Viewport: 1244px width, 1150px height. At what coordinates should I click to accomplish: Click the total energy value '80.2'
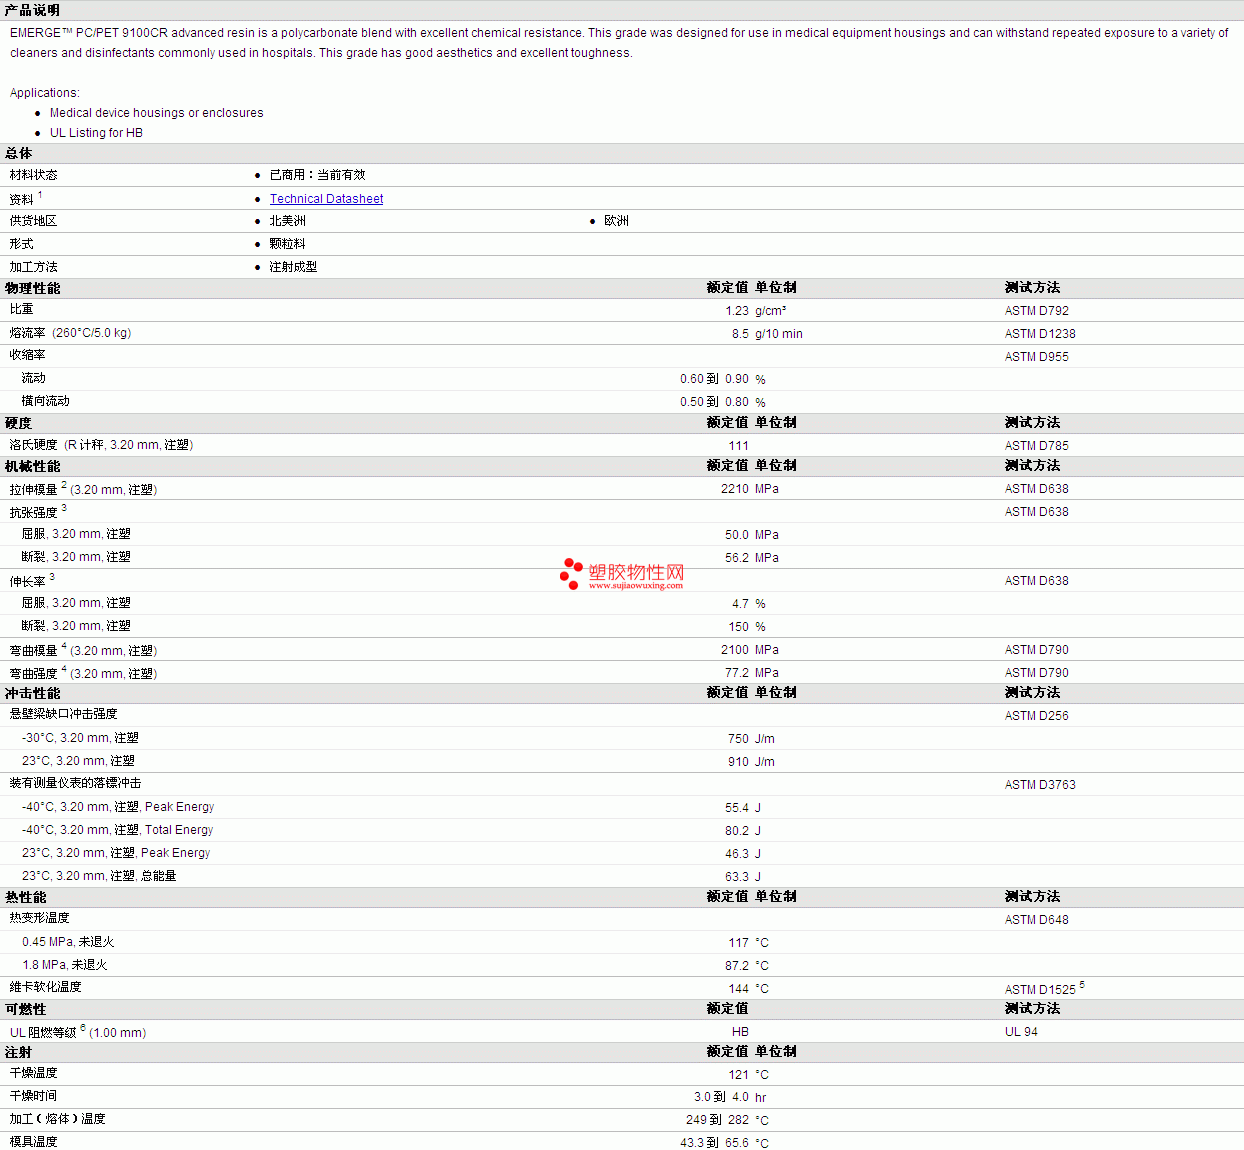tap(737, 831)
